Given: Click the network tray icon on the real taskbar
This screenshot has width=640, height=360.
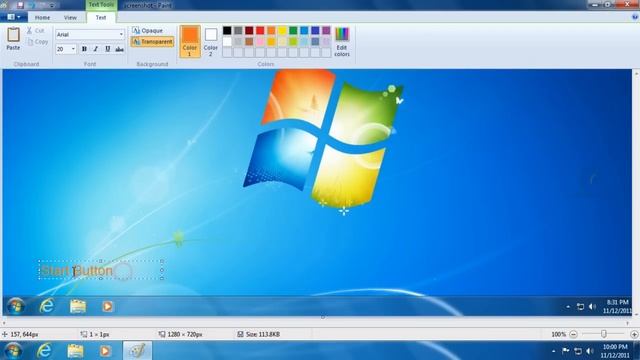Looking at the screenshot, I should [x=578, y=351].
